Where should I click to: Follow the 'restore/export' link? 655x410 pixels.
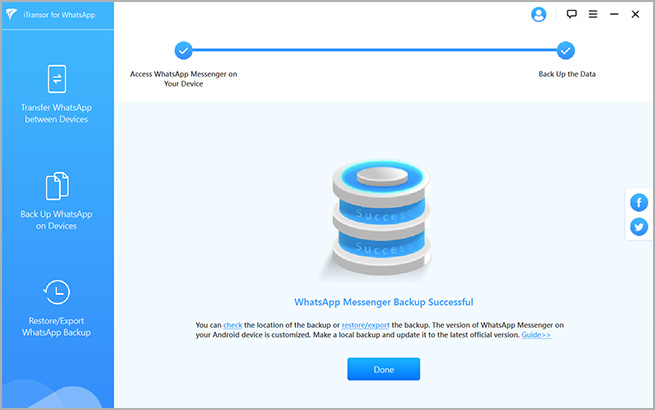coord(366,325)
